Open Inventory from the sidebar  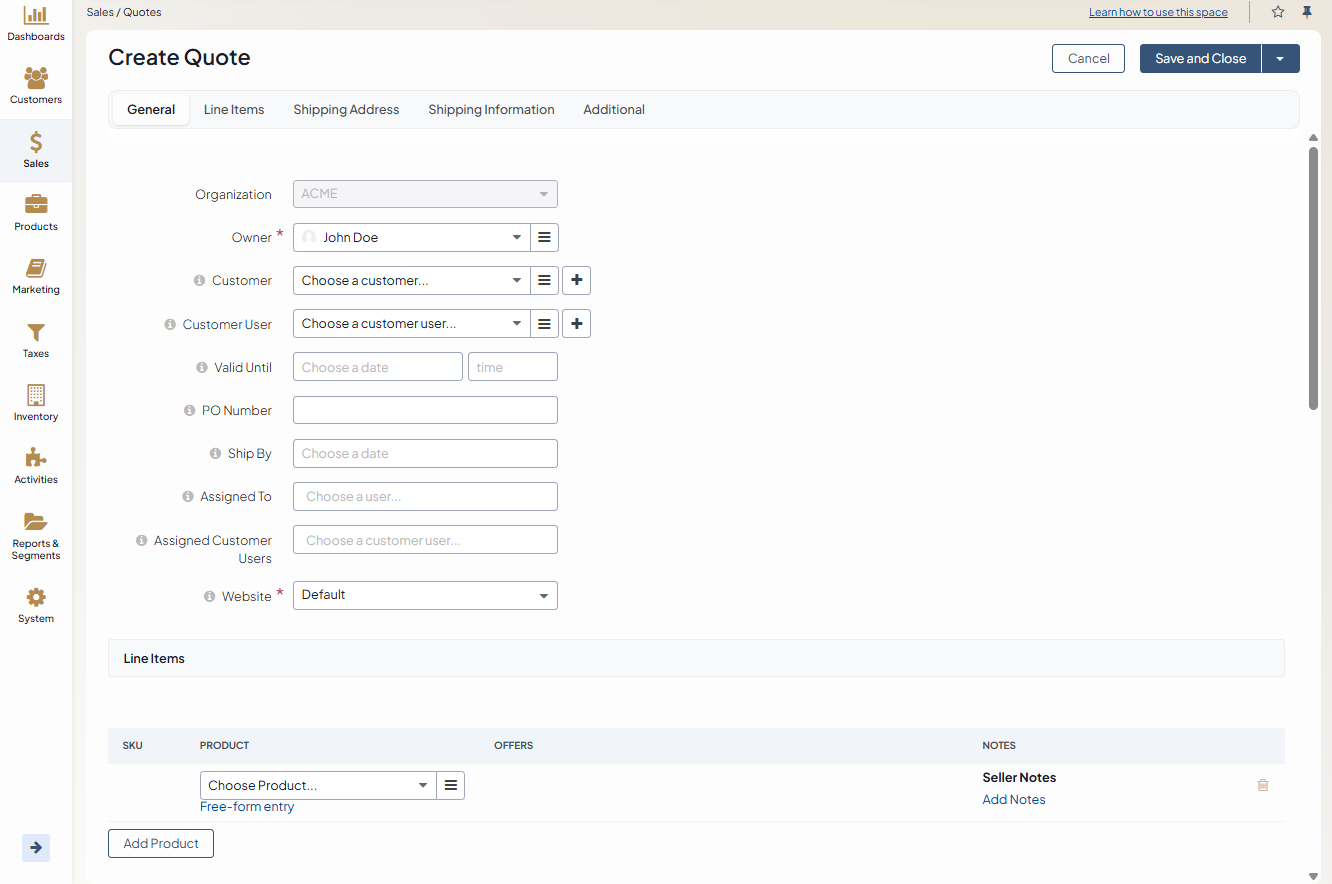(x=36, y=395)
